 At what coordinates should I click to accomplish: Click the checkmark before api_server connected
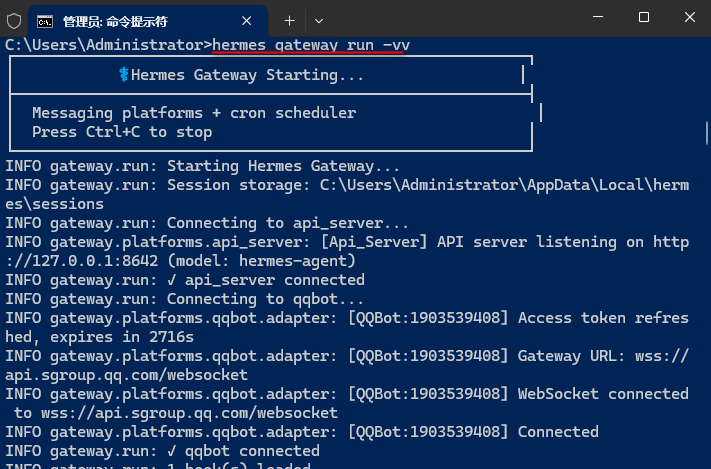coord(171,280)
